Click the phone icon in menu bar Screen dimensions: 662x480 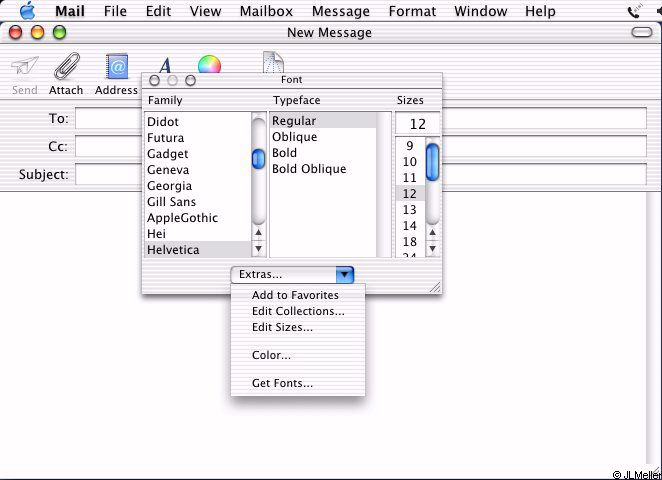pos(634,11)
